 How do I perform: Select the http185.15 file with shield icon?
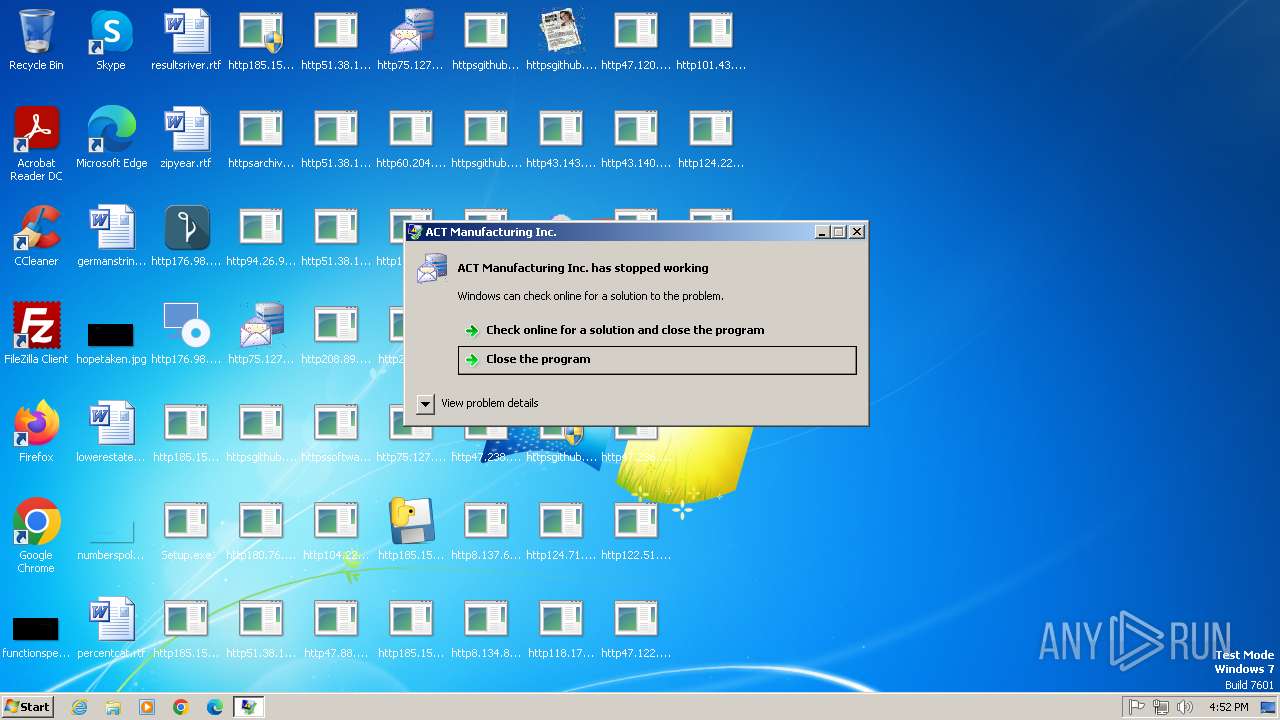coord(261,40)
